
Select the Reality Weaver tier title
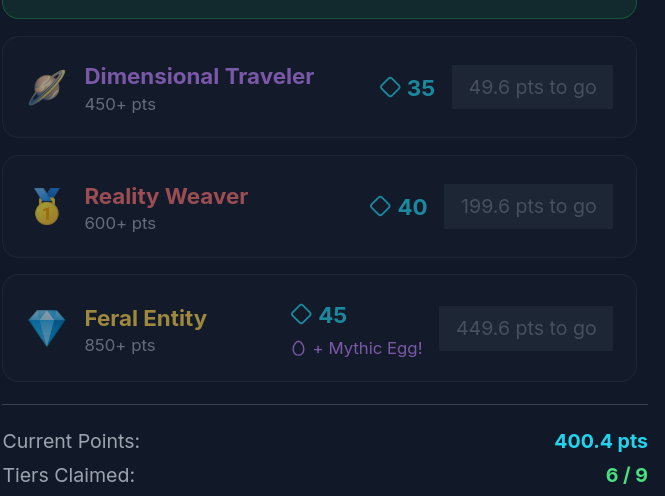tap(166, 196)
